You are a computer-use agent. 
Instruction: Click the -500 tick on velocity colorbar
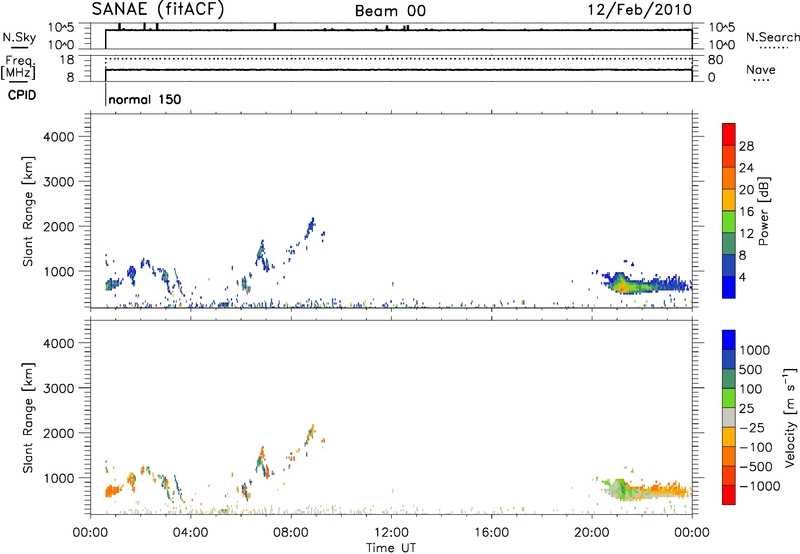[756, 466]
